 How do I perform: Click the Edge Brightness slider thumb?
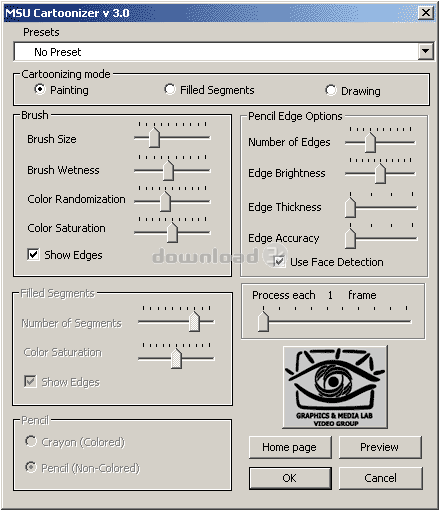[380, 173]
